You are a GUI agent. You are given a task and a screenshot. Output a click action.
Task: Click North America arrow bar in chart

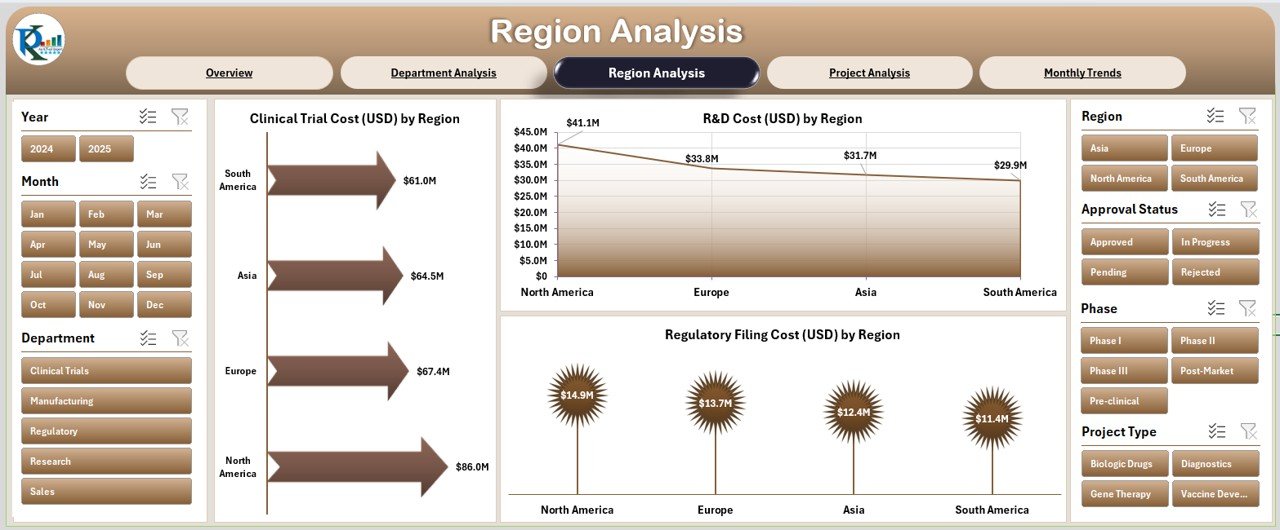pyautogui.click(x=357, y=467)
